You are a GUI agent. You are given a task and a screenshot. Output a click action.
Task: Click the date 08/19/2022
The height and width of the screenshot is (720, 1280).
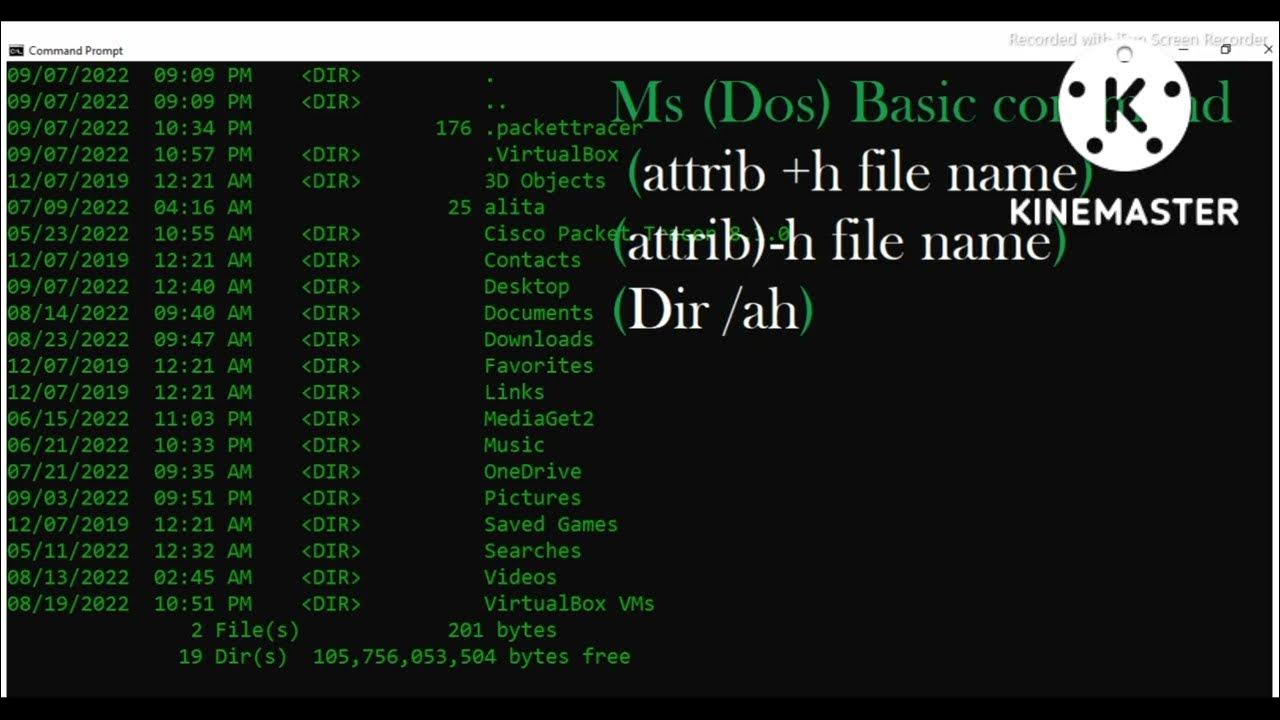coord(68,604)
